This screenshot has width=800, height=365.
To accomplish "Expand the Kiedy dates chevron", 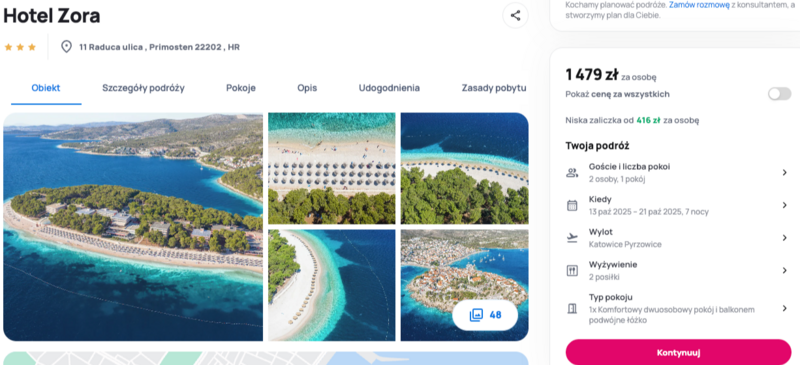I will click(785, 205).
